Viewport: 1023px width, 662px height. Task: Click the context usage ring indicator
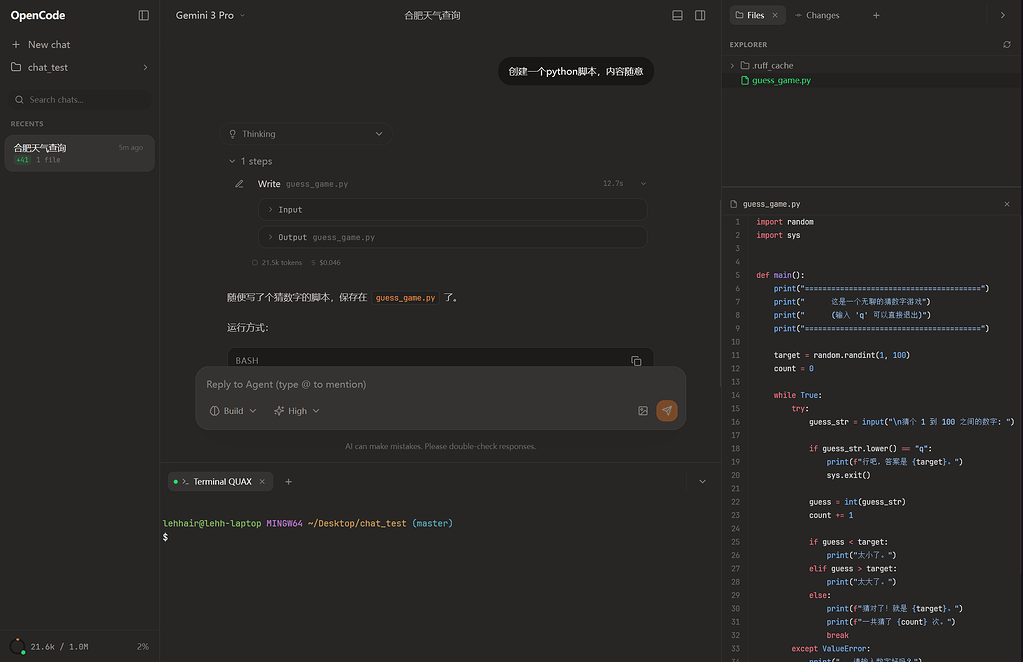coord(18,646)
